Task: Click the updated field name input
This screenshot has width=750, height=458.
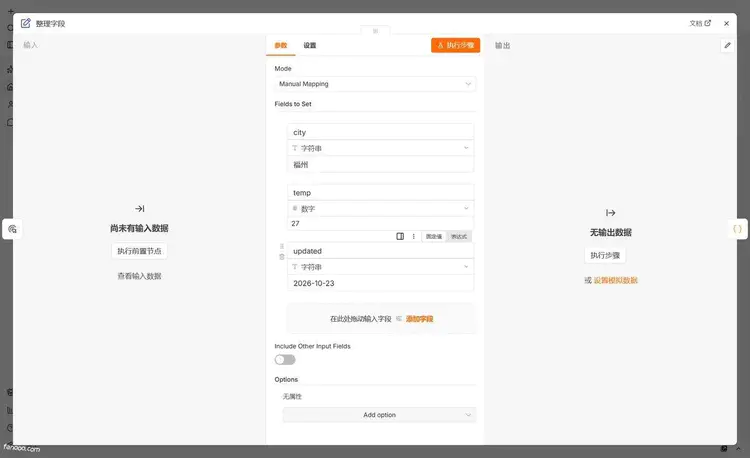Action: [380, 251]
